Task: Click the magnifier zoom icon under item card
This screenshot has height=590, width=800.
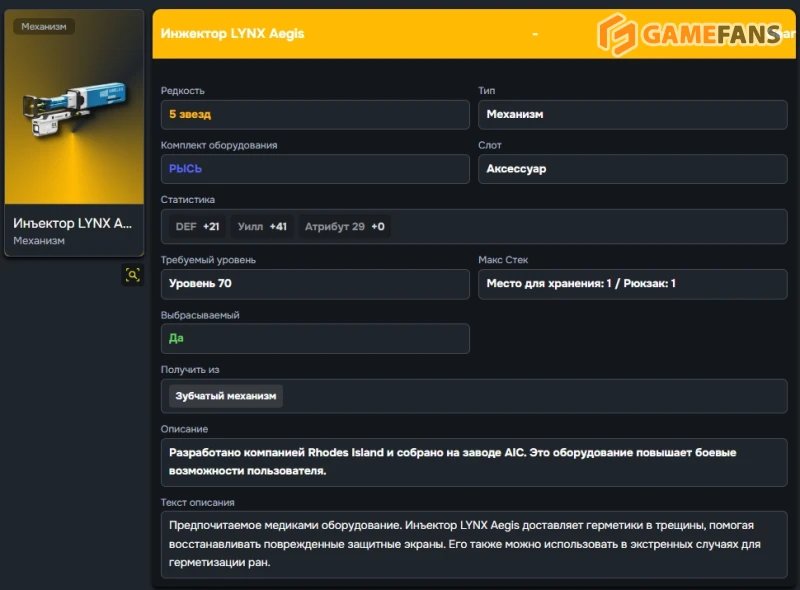Action: [x=132, y=274]
